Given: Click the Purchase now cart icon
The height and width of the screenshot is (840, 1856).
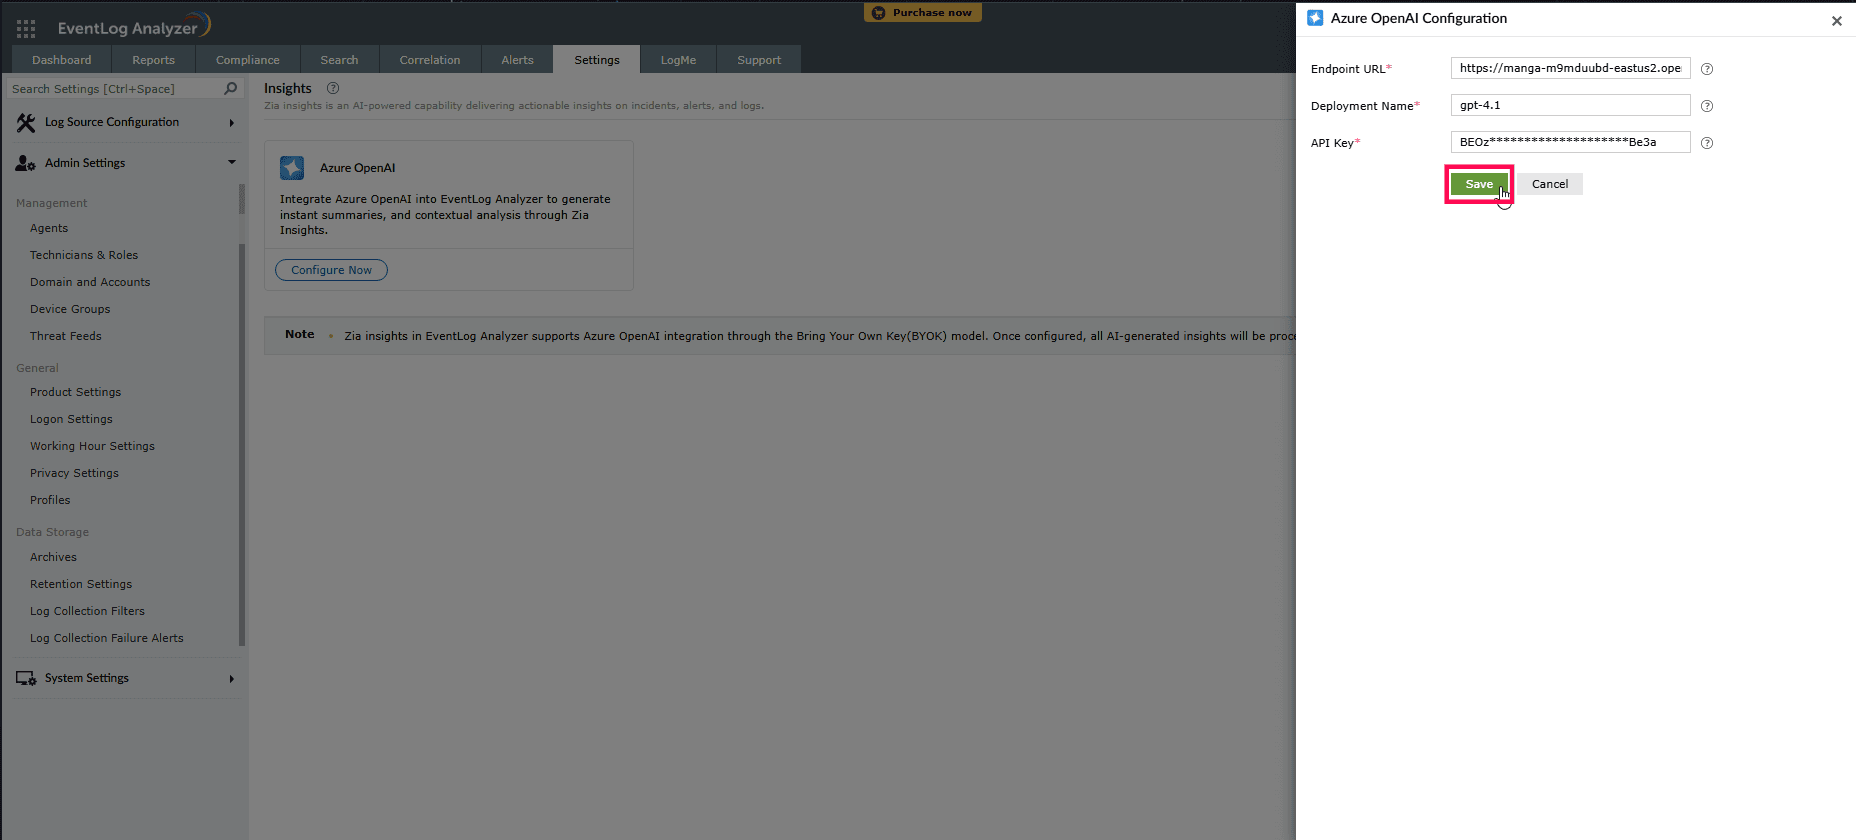Looking at the screenshot, I should tap(879, 13).
